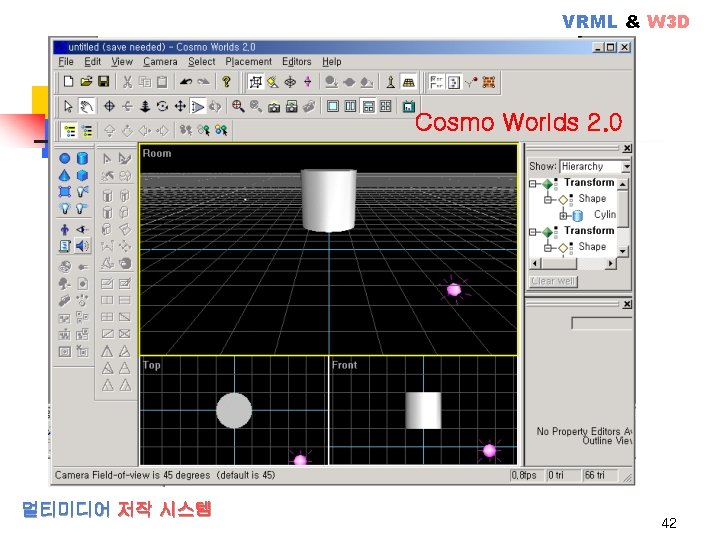720x540 pixels.
Task: Click the blue person avatar icon
Action: pyautogui.click(x=65, y=229)
